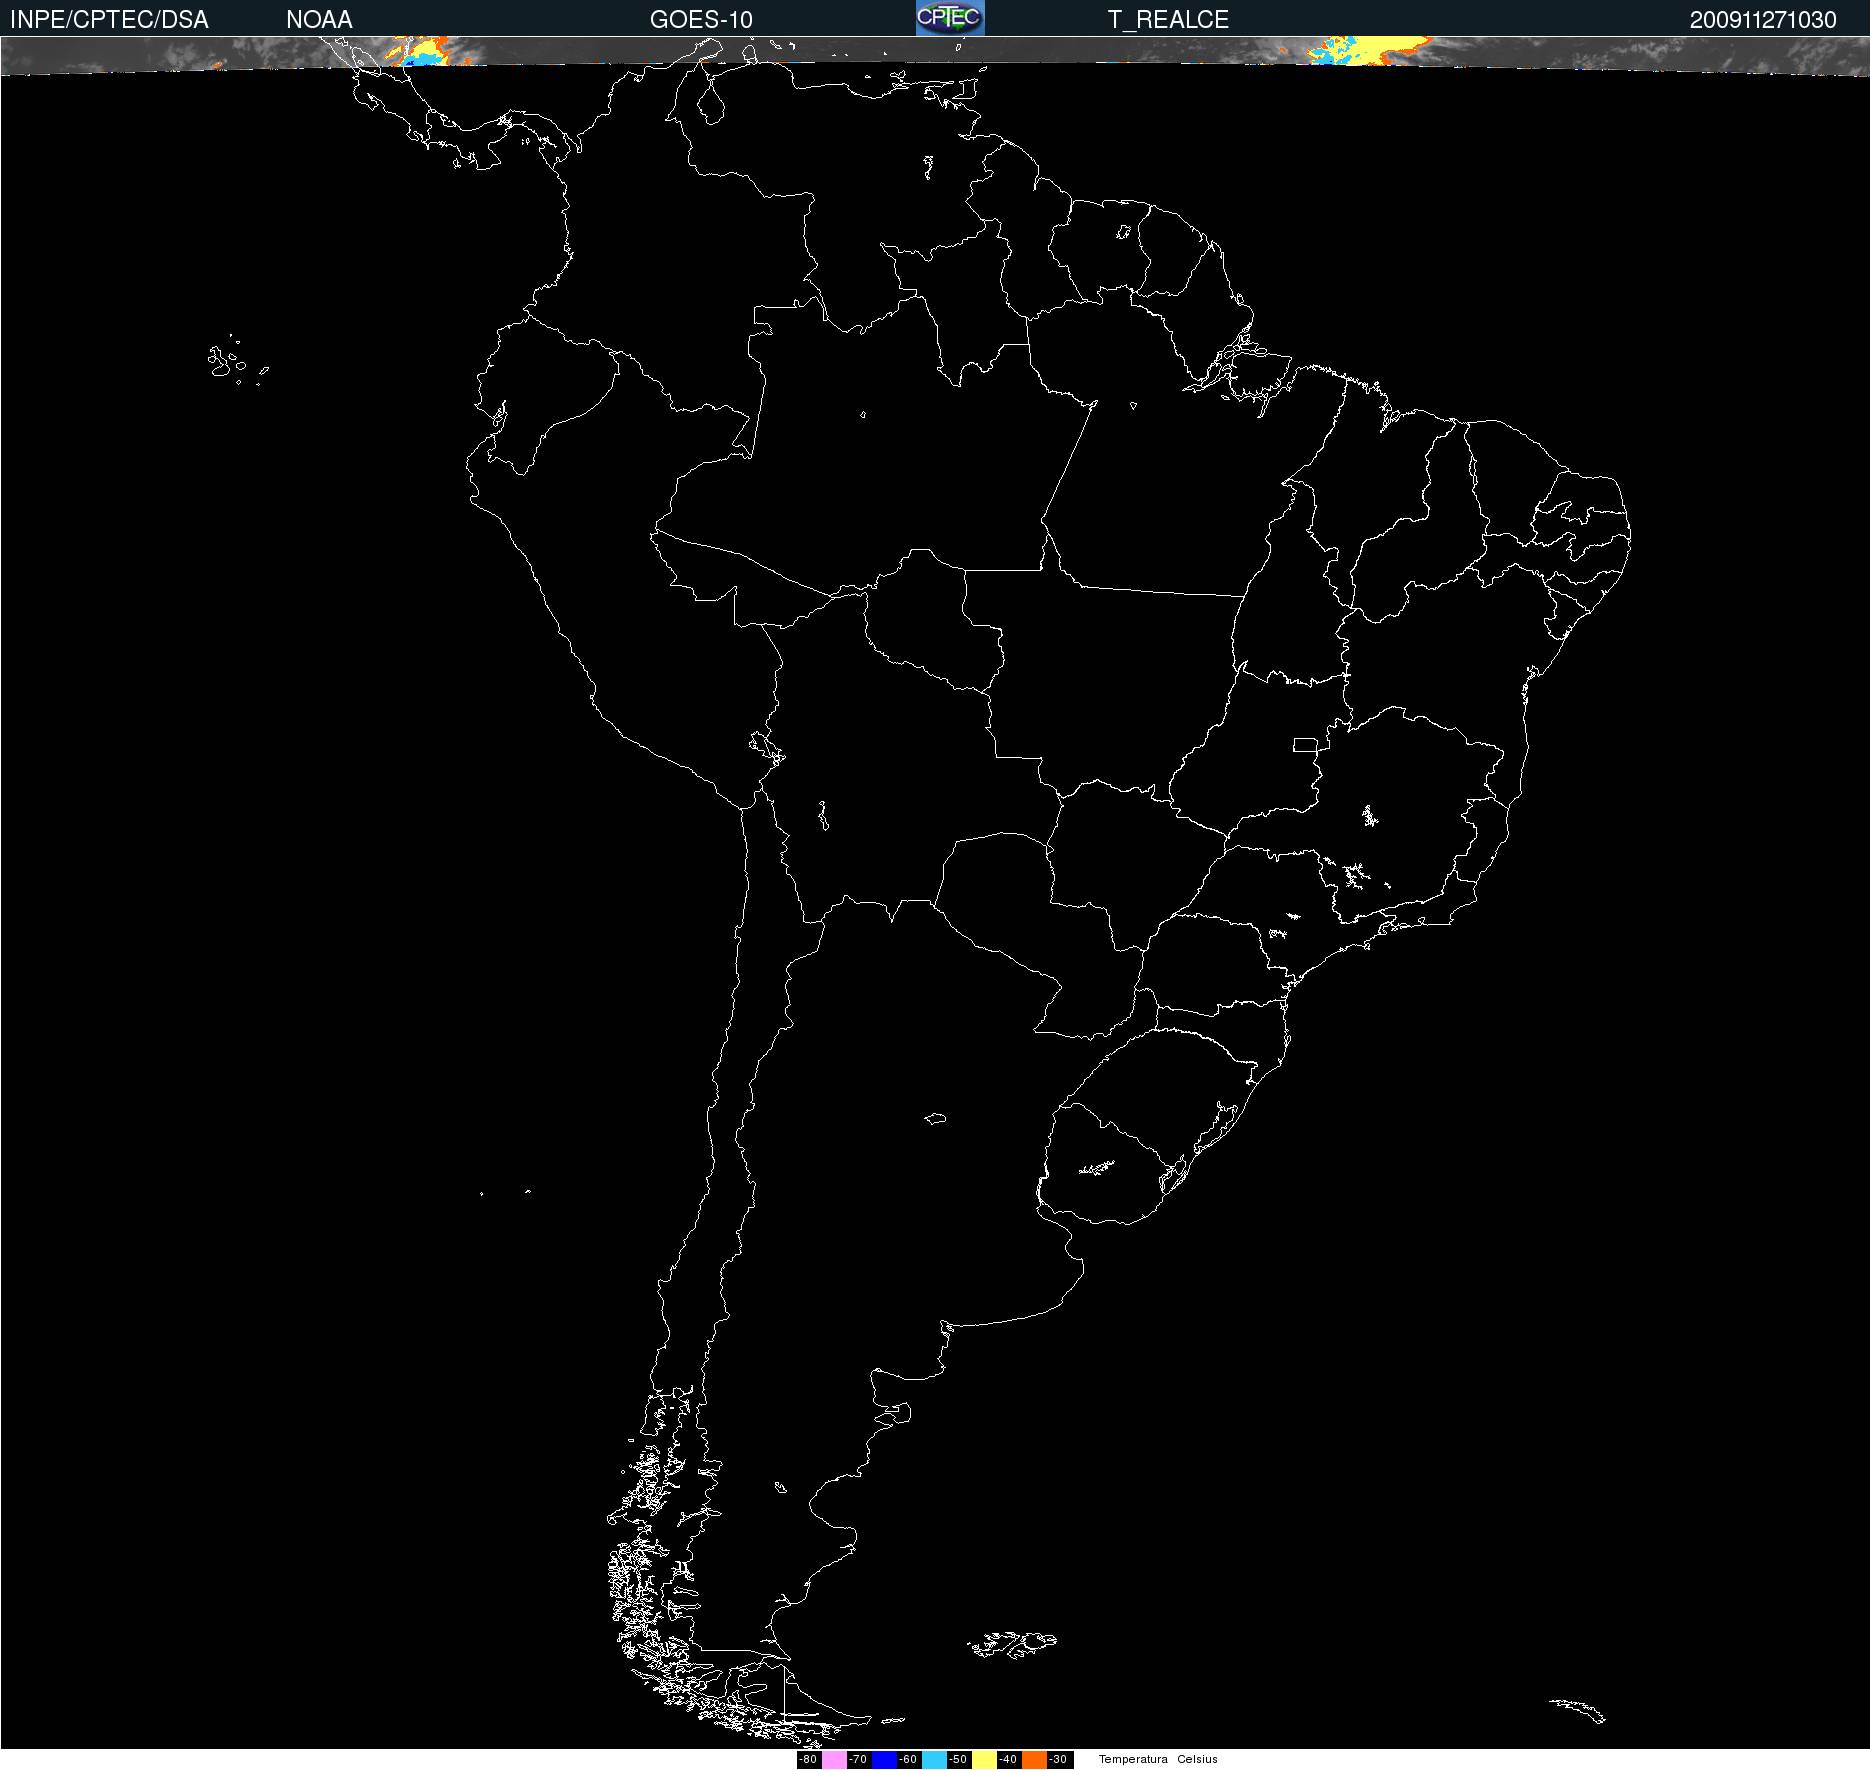
Task: Click the Temperatura Celsius legend caption
Action: [x=1158, y=1760]
